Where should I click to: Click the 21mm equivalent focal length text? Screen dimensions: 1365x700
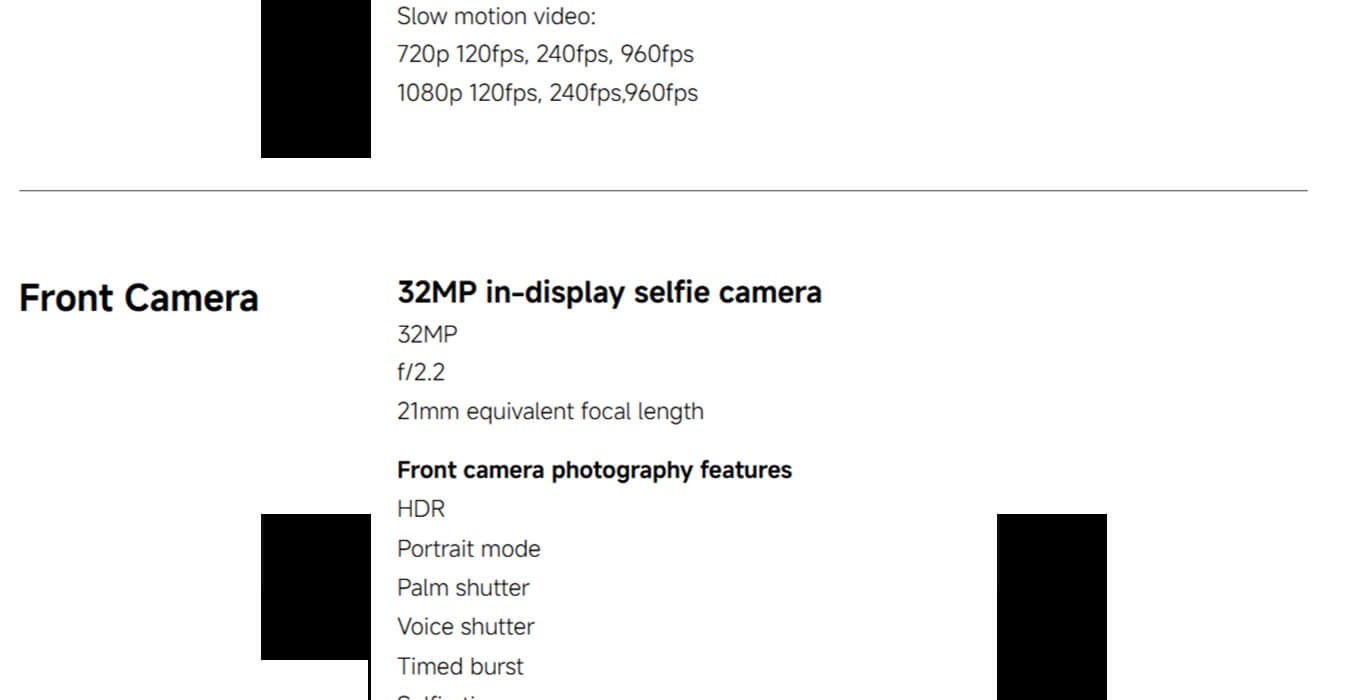coord(550,411)
